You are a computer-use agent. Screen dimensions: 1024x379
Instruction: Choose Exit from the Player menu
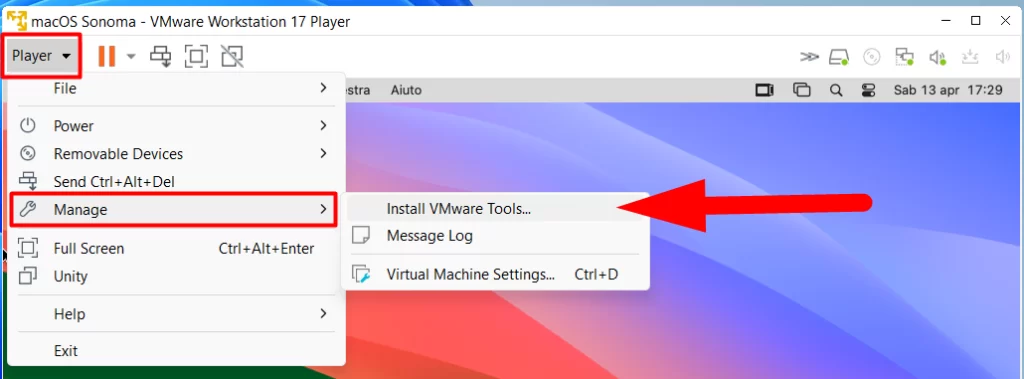click(x=176, y=351)
